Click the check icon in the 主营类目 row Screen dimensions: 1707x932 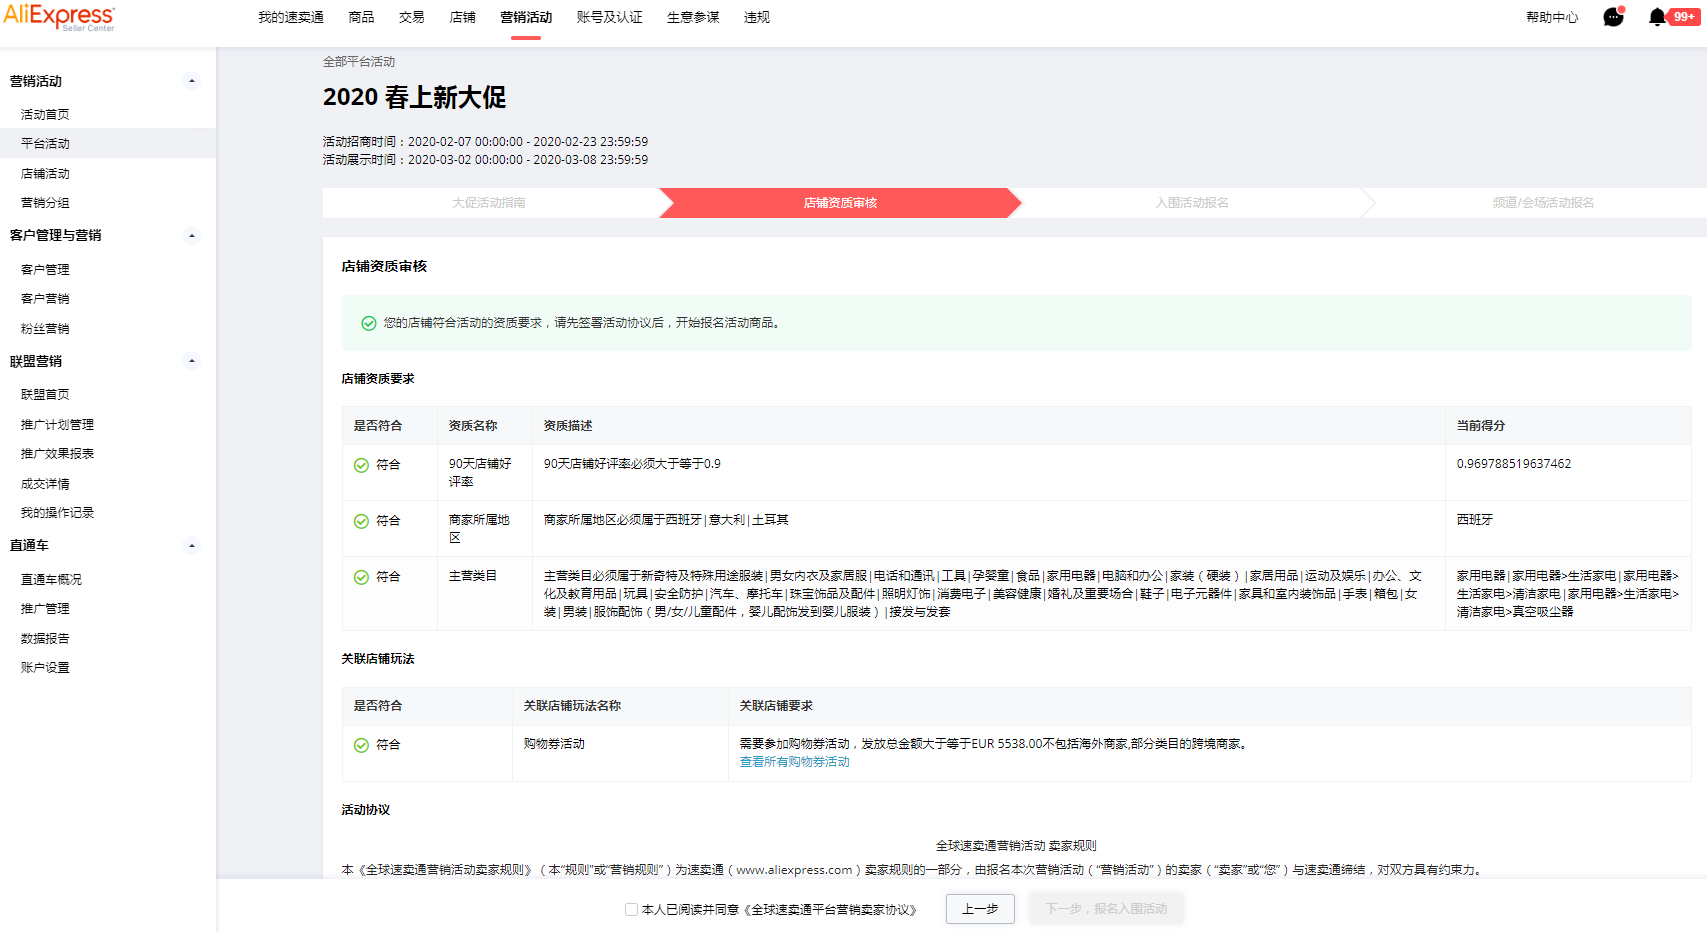(361, 577)
